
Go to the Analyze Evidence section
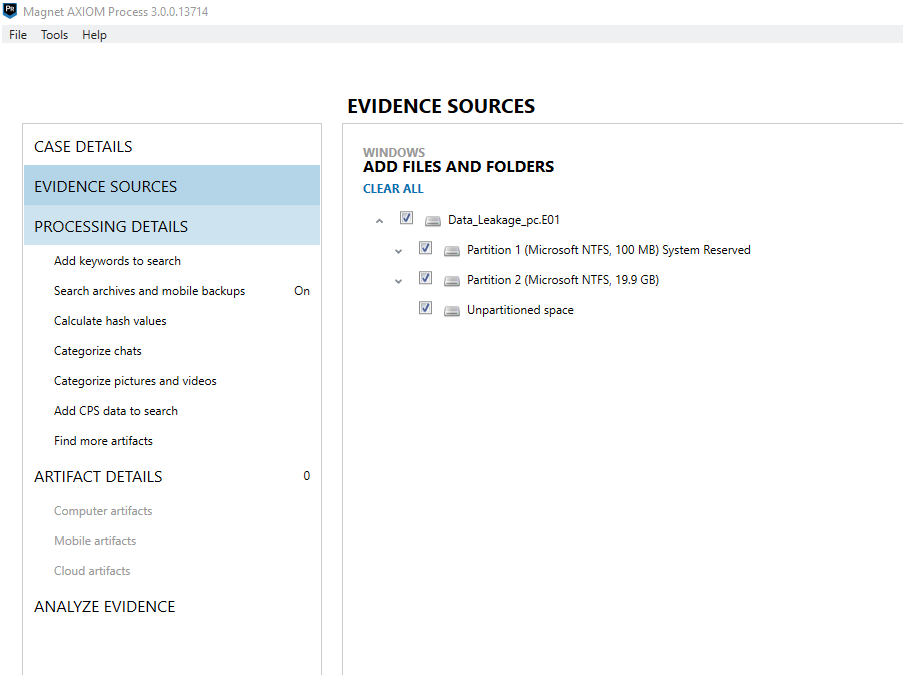[x=172, y=606]
